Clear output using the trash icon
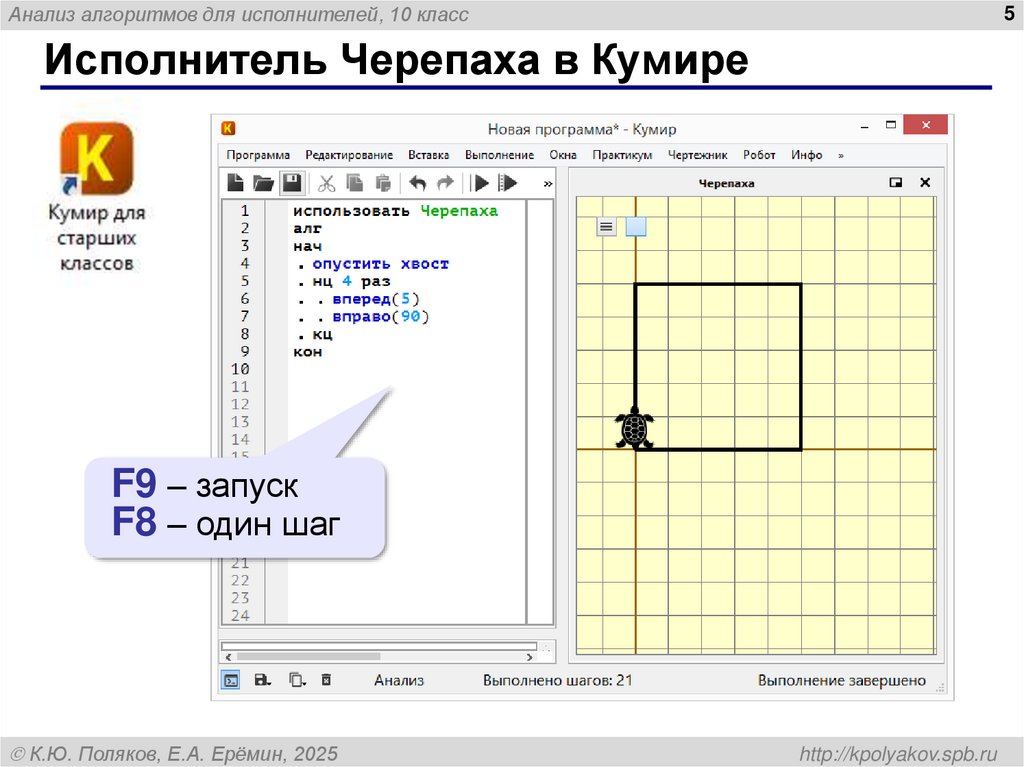This screenshot has height=767, width=1024. tap(326, 680)
